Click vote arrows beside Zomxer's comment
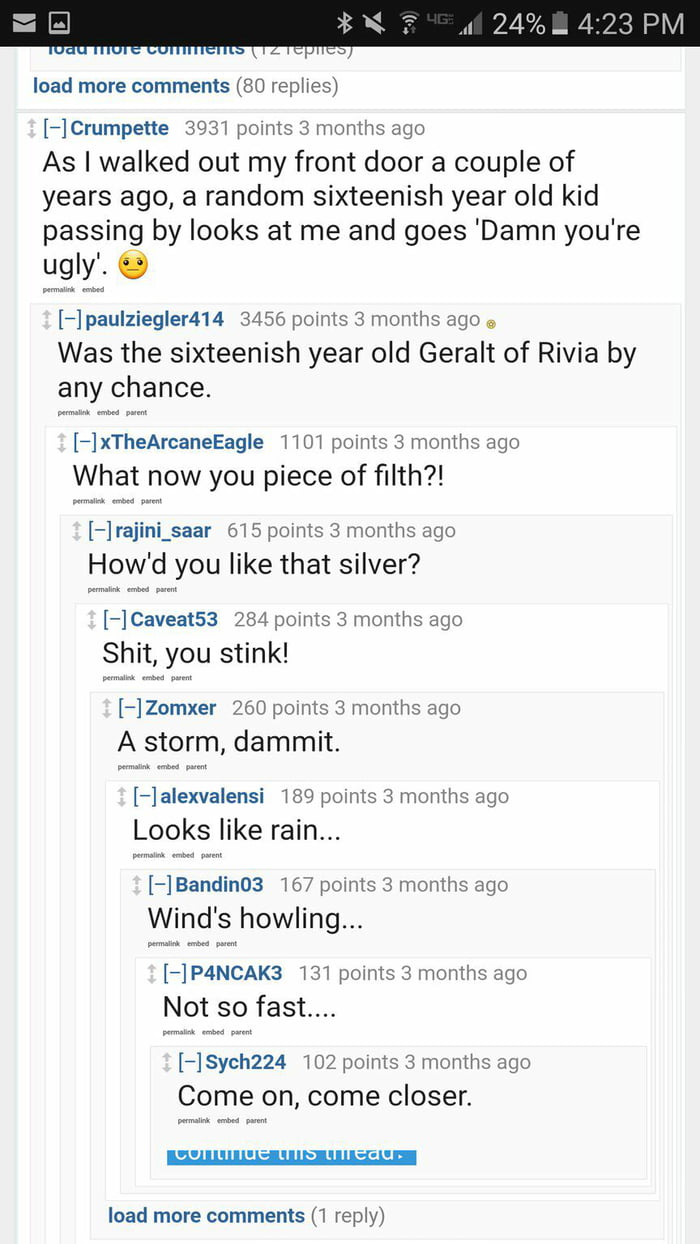This screenshot has width=700, height=1244. (x=106, y=709)
